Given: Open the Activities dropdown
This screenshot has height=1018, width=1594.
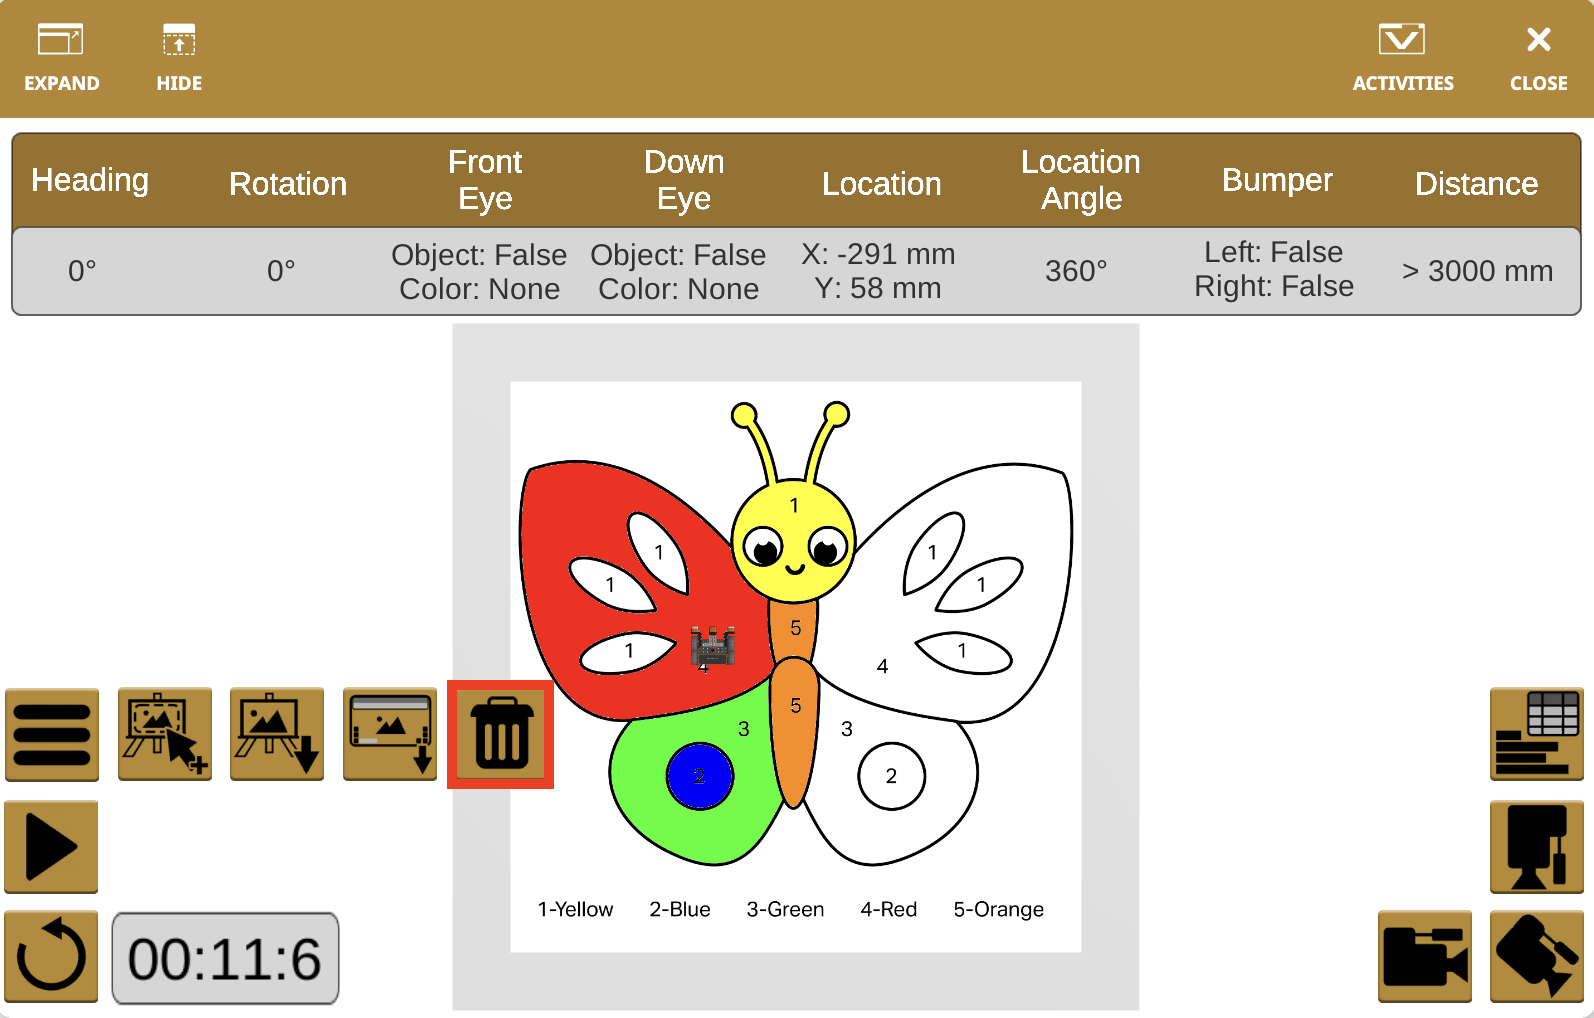Looking at the screenshot, I should 1402,58.
